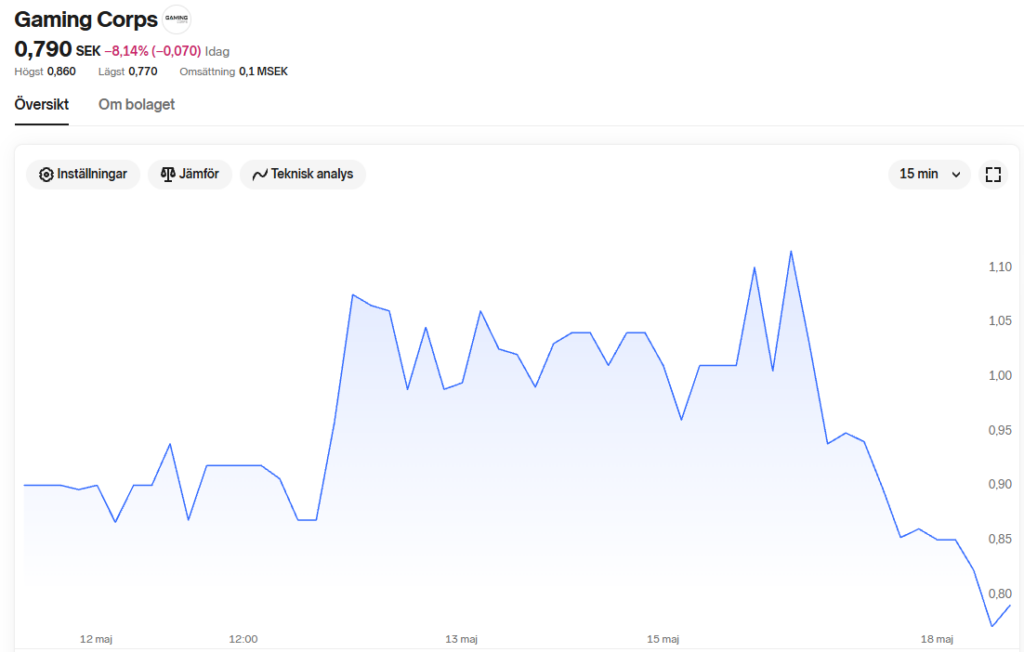Screen dimensions: 1024x652
Task: Click the 1,10 price axis label
Action: pyautogui.click(x=1000, y=267)
